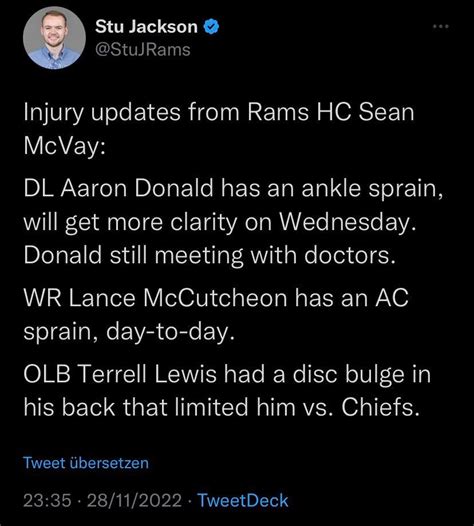Click the 'WR Lance McCutcheon has an AC' line
The height and width of the screenshot is (526, 474).
[x=216, y=298]
